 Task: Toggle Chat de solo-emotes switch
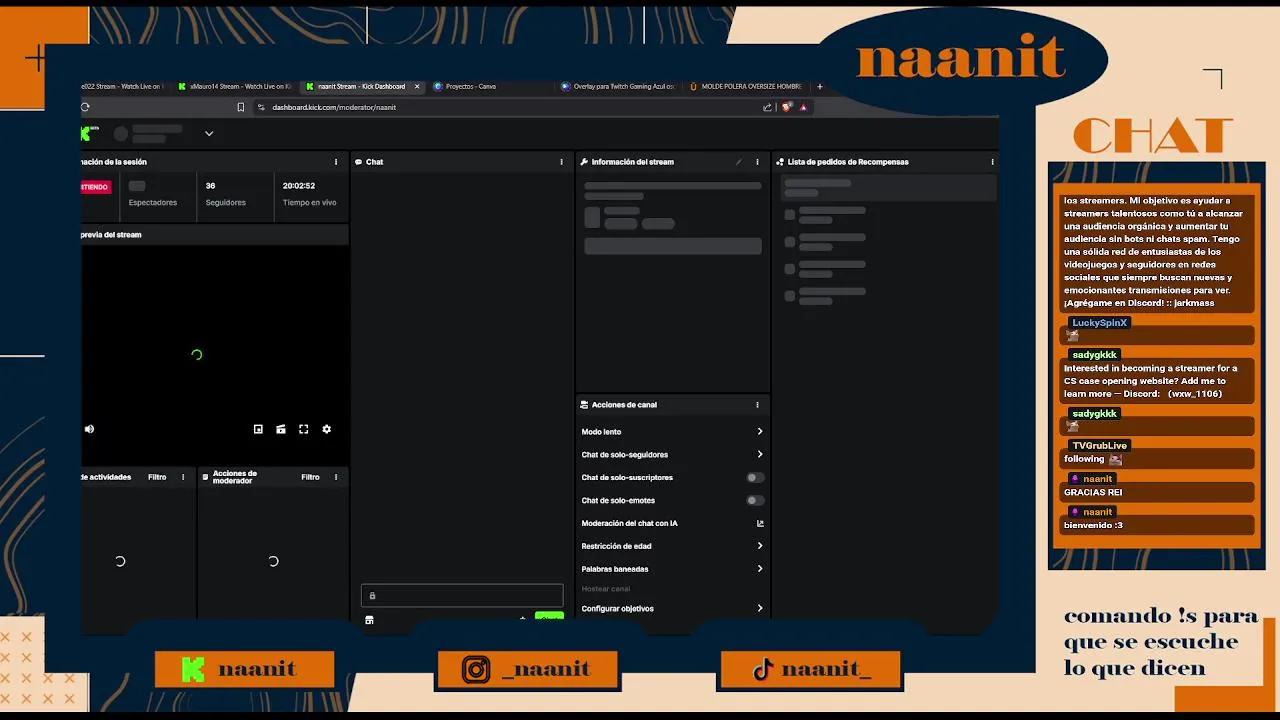point(755,500)
